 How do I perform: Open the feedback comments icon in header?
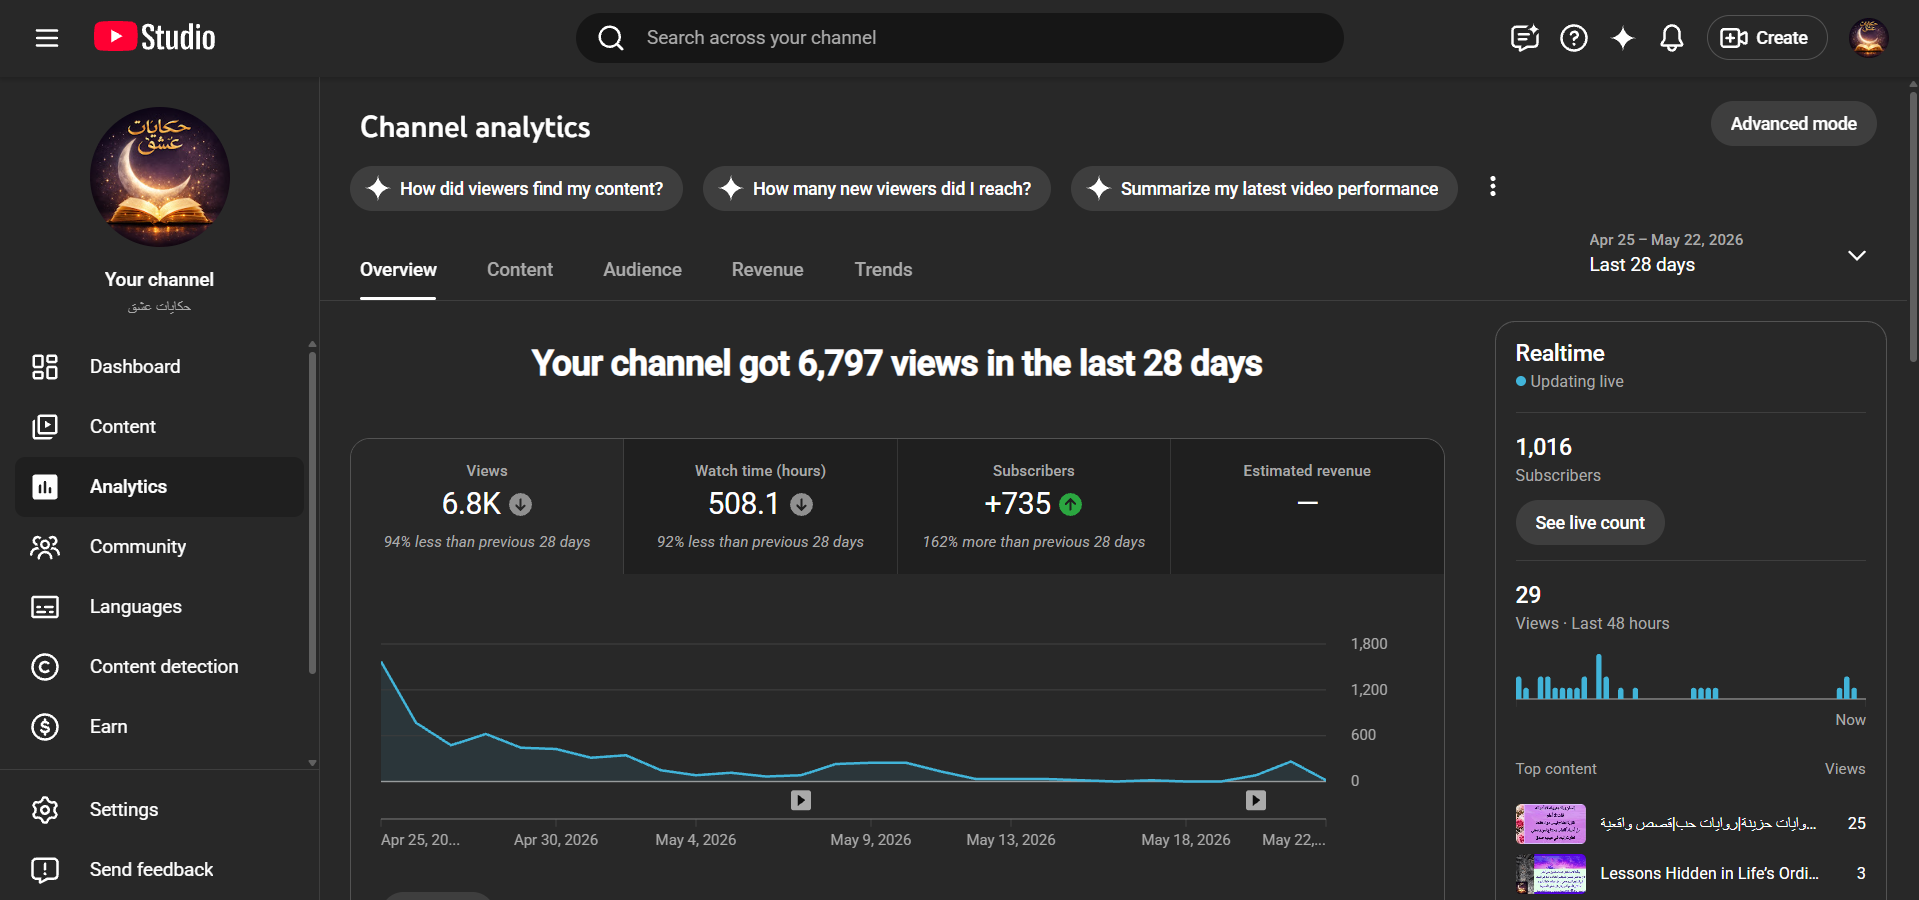click(x=1524, y=38)
